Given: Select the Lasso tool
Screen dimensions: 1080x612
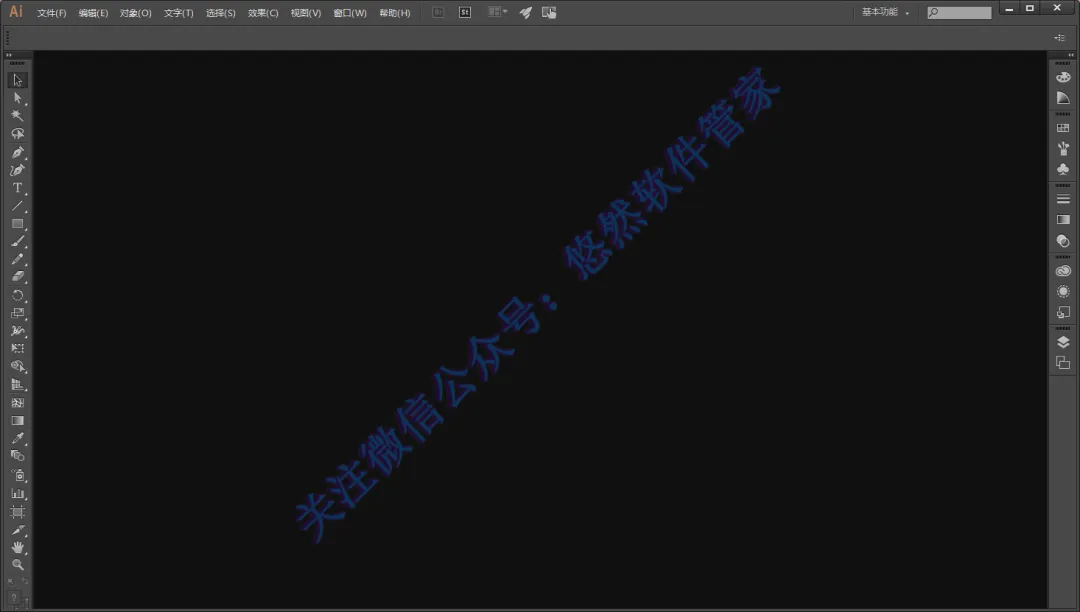Looking at the screenshot, I should coord(17,134).
